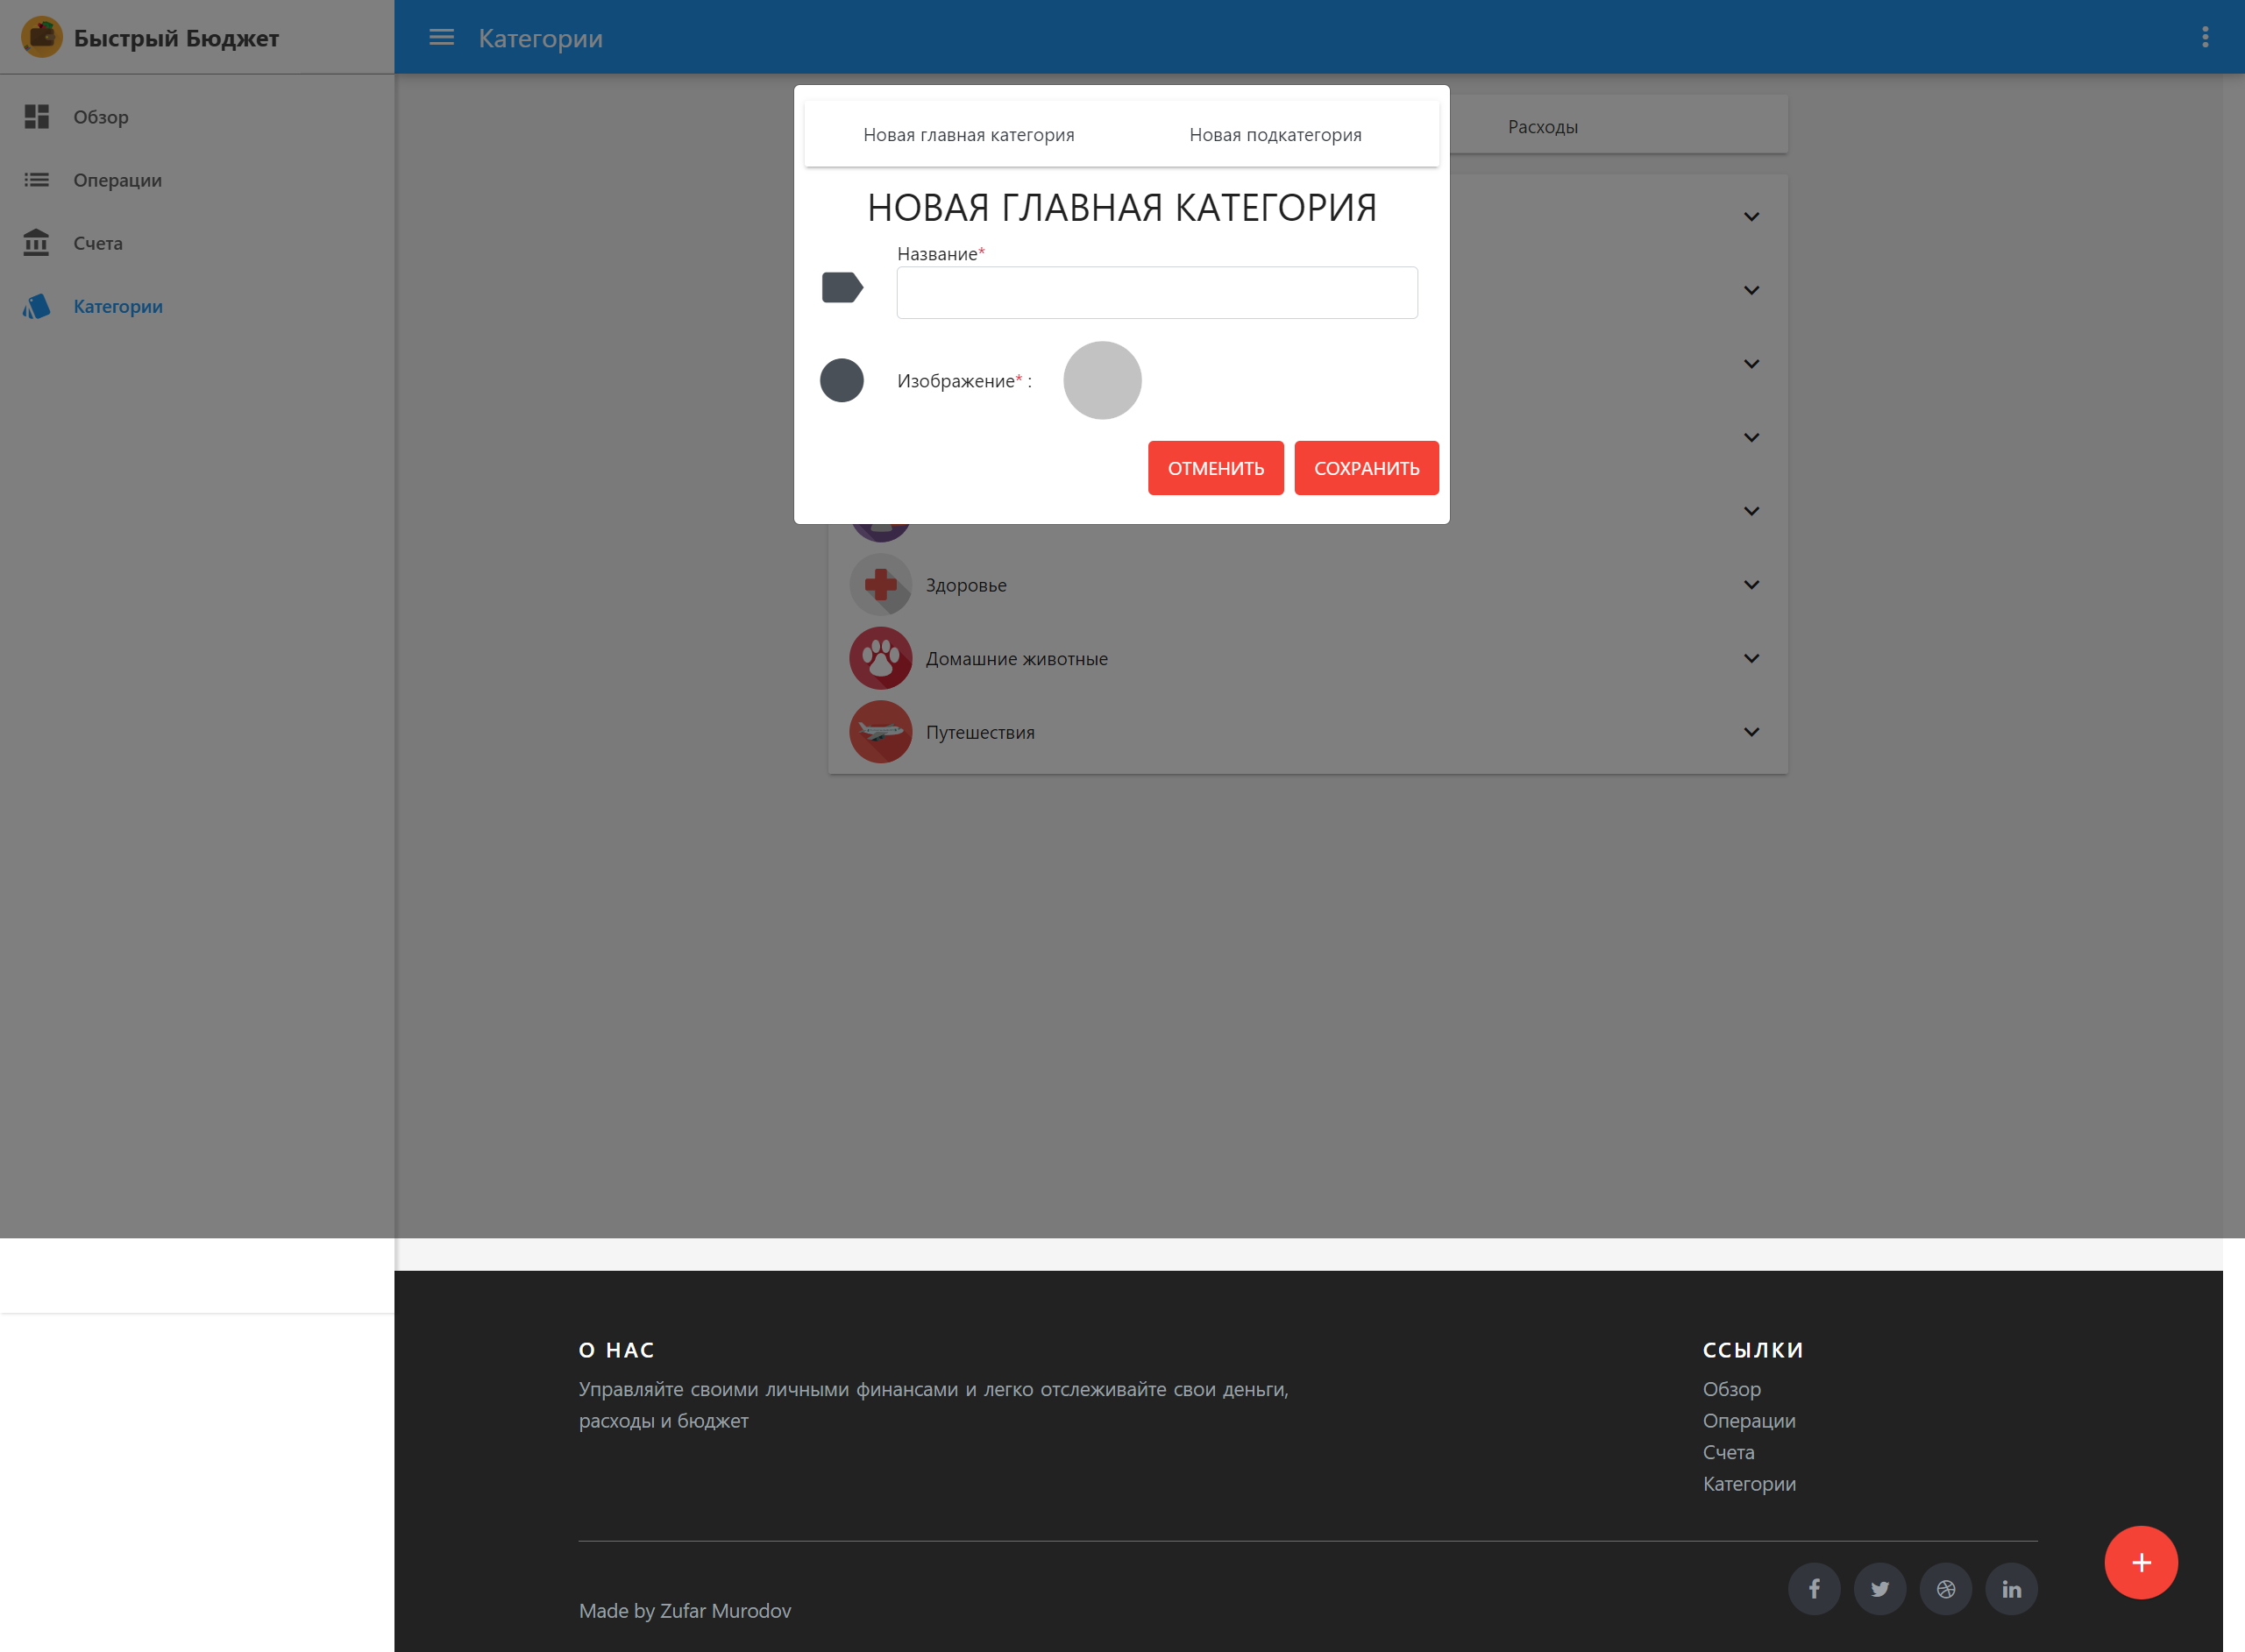Click the ОТМЕНИТЬ button
The width and height of the screenshot is (2245, 1652).
pos(1215,468)
